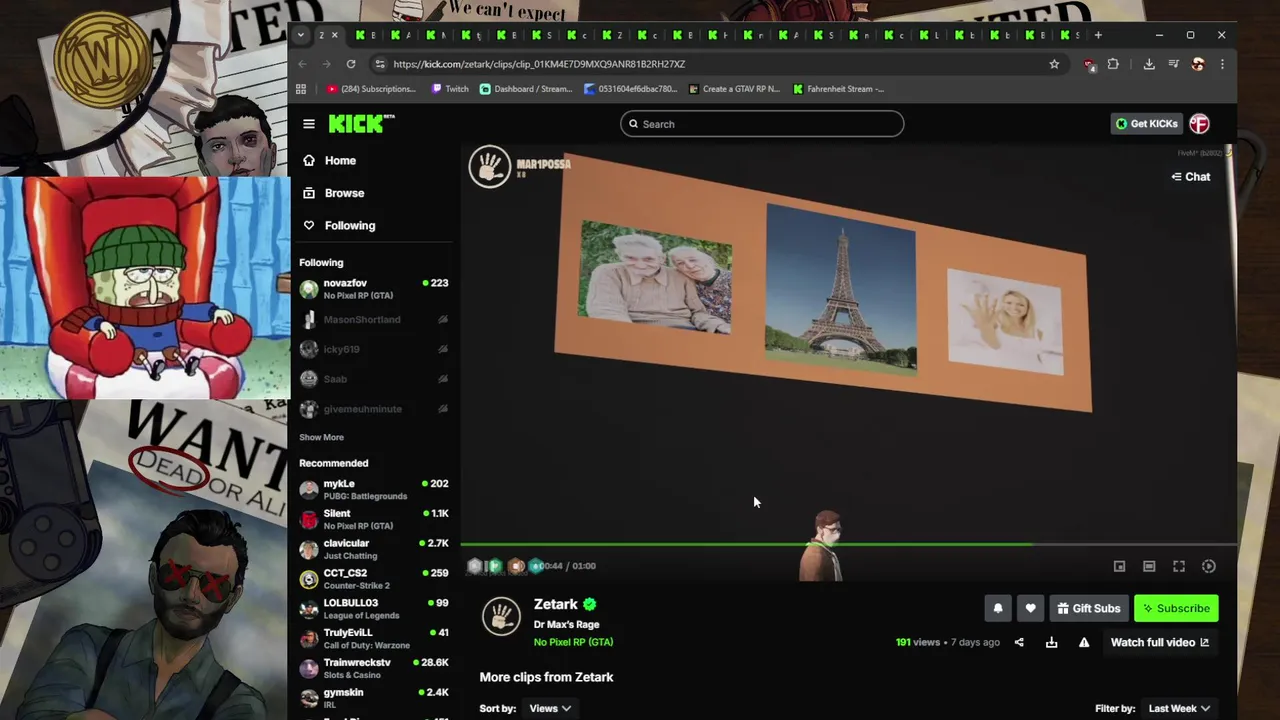Go to Home in the sidebar
The width and height of the screenshot is (1280, 720).
pos(340,160)
